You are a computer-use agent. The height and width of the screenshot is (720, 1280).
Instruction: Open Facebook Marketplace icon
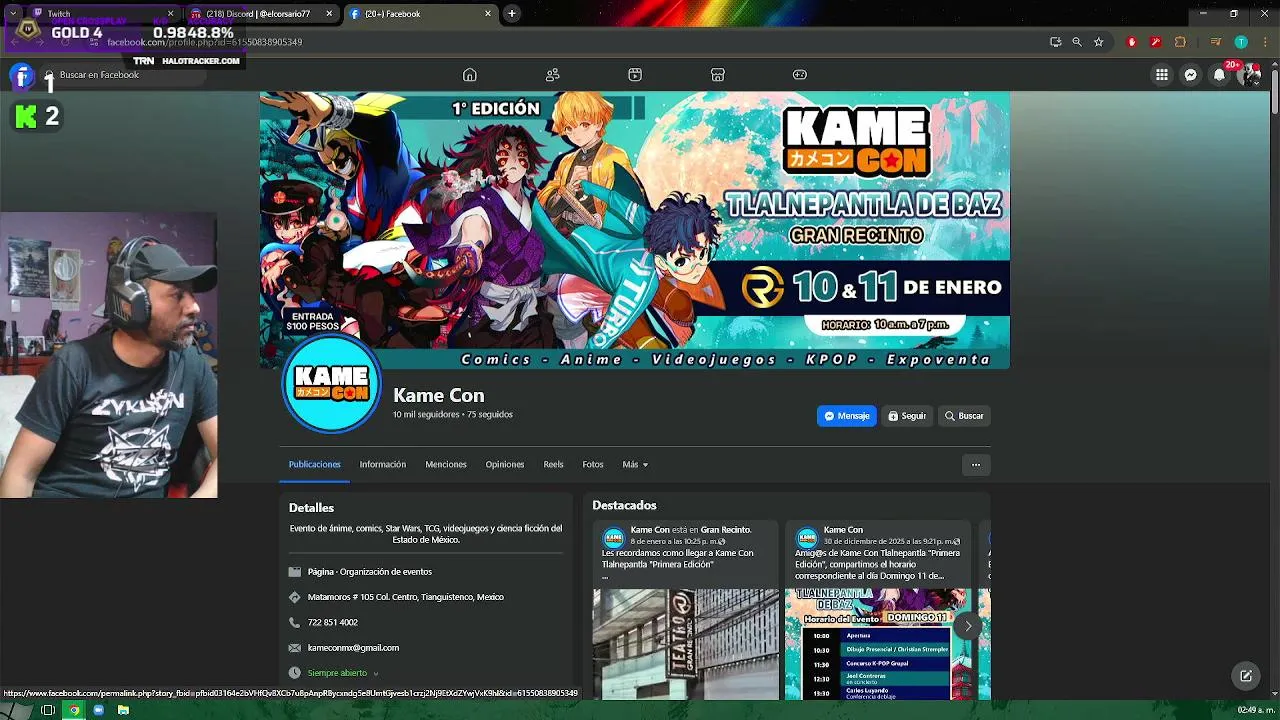coord(717,75)
